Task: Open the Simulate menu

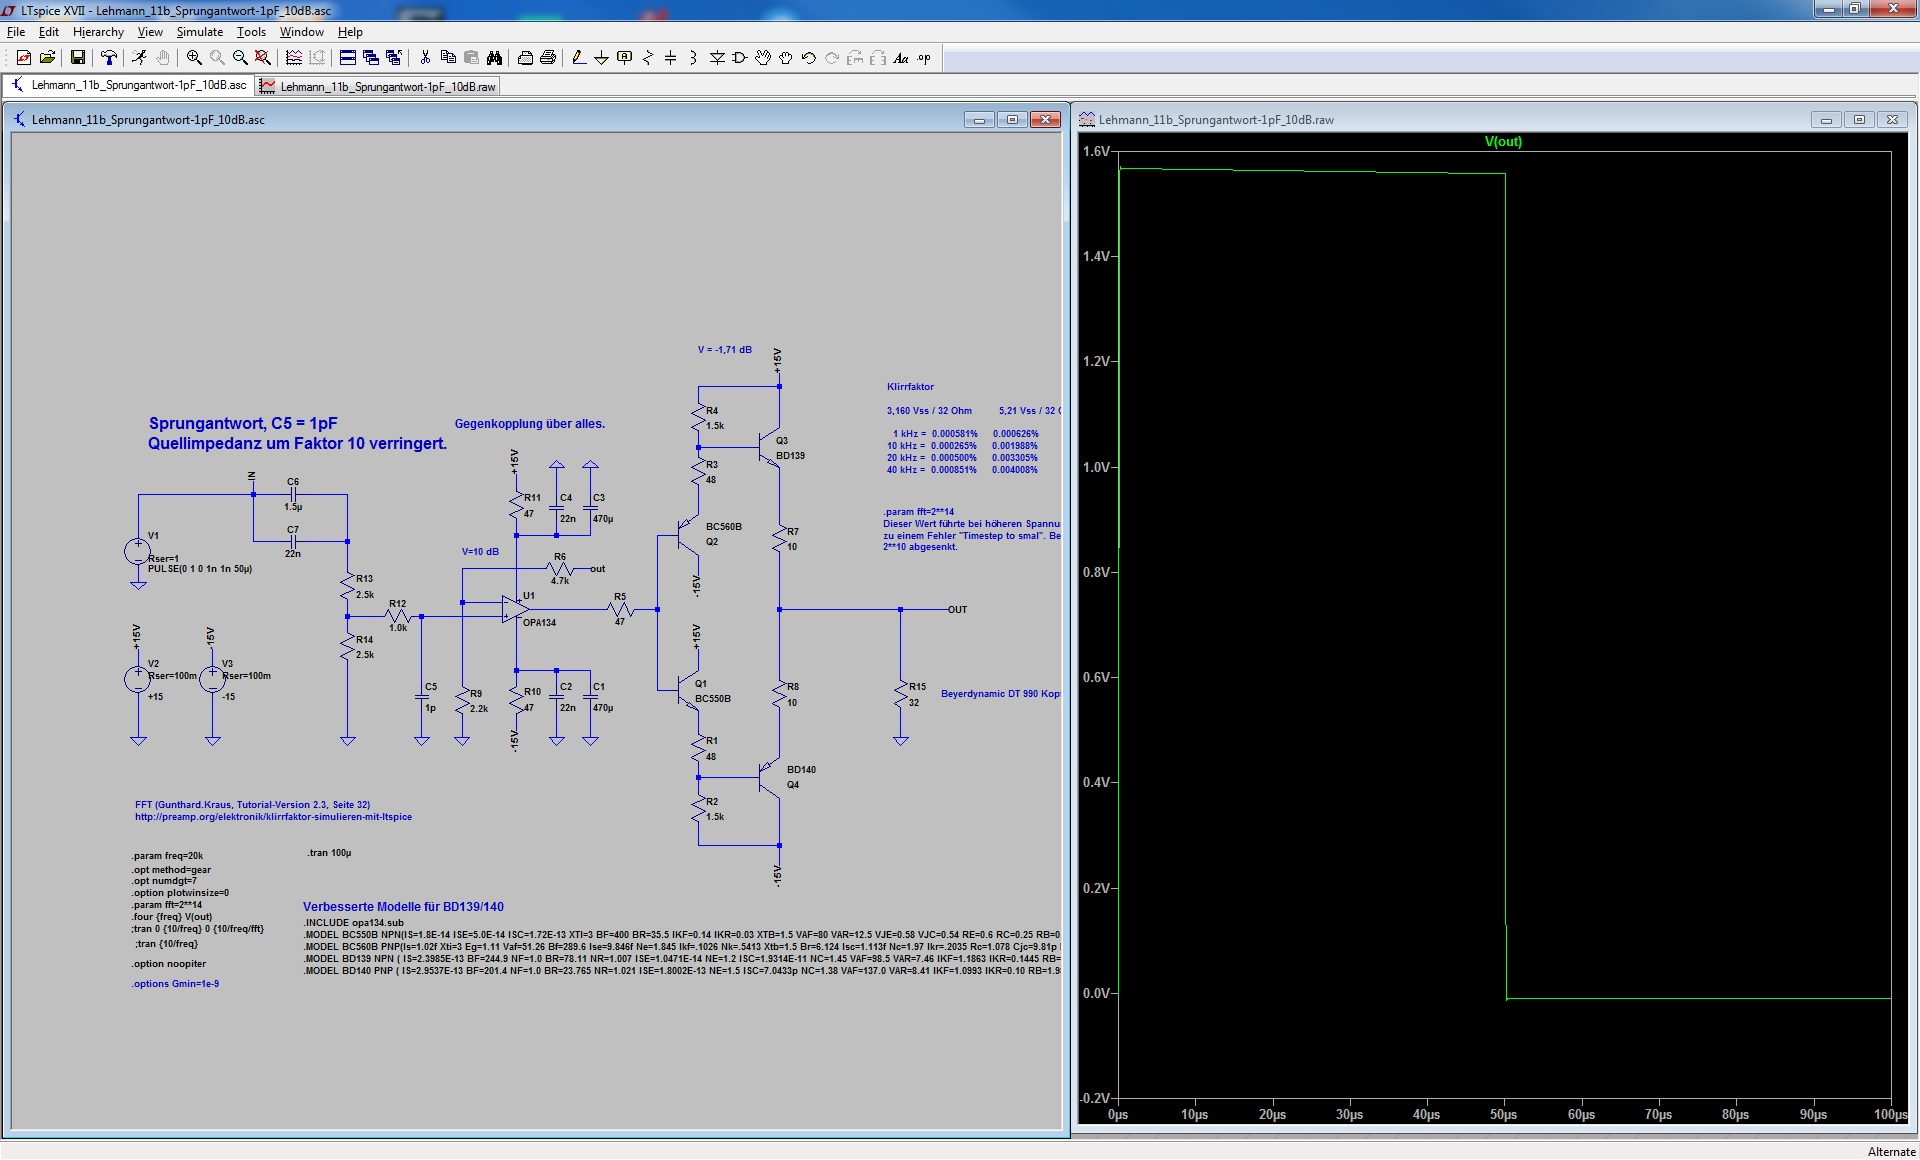Action: click(x=200, y=32)
